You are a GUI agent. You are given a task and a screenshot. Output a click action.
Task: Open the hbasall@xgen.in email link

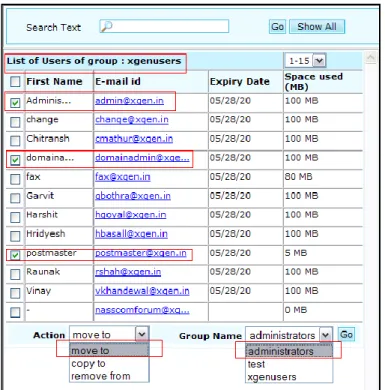(x=131, y=234)
